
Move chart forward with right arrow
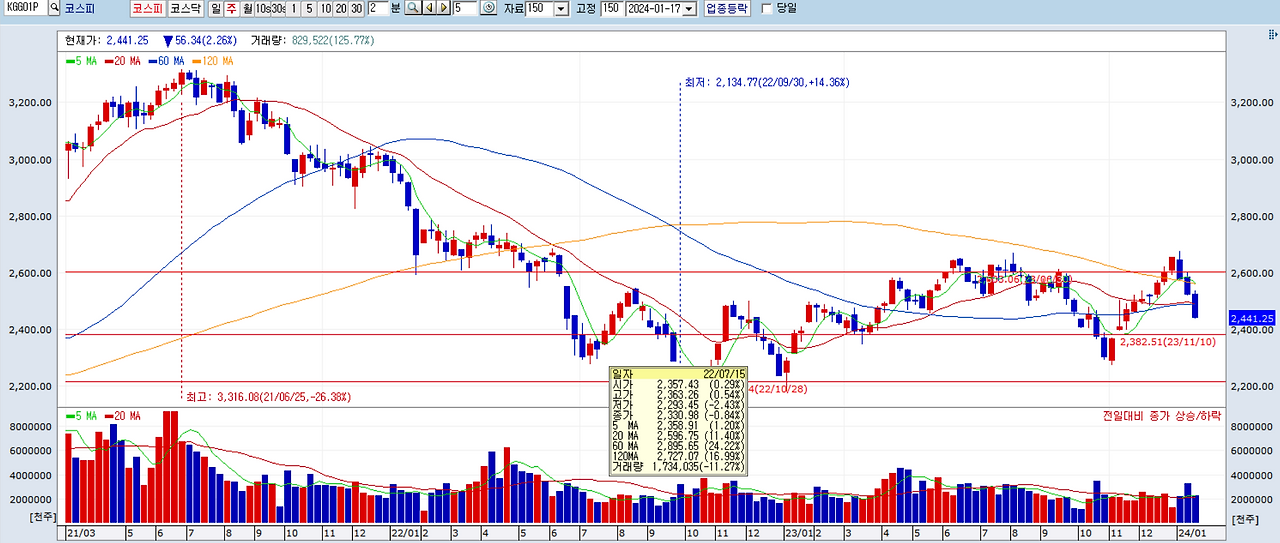tap(442, 8)
